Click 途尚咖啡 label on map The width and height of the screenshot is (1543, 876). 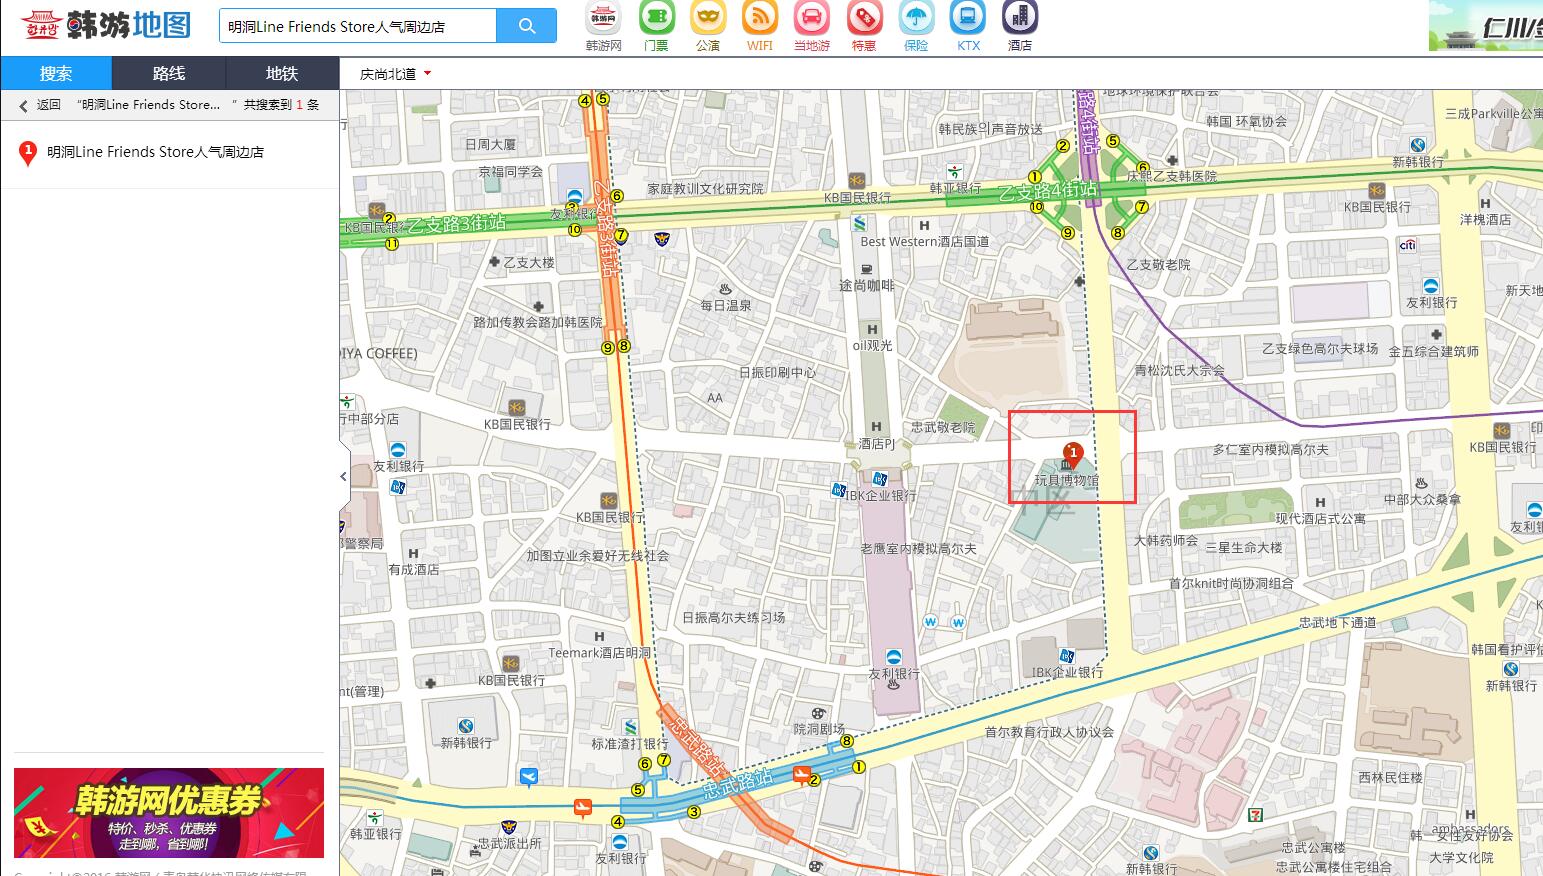click(x=867, y=285)
